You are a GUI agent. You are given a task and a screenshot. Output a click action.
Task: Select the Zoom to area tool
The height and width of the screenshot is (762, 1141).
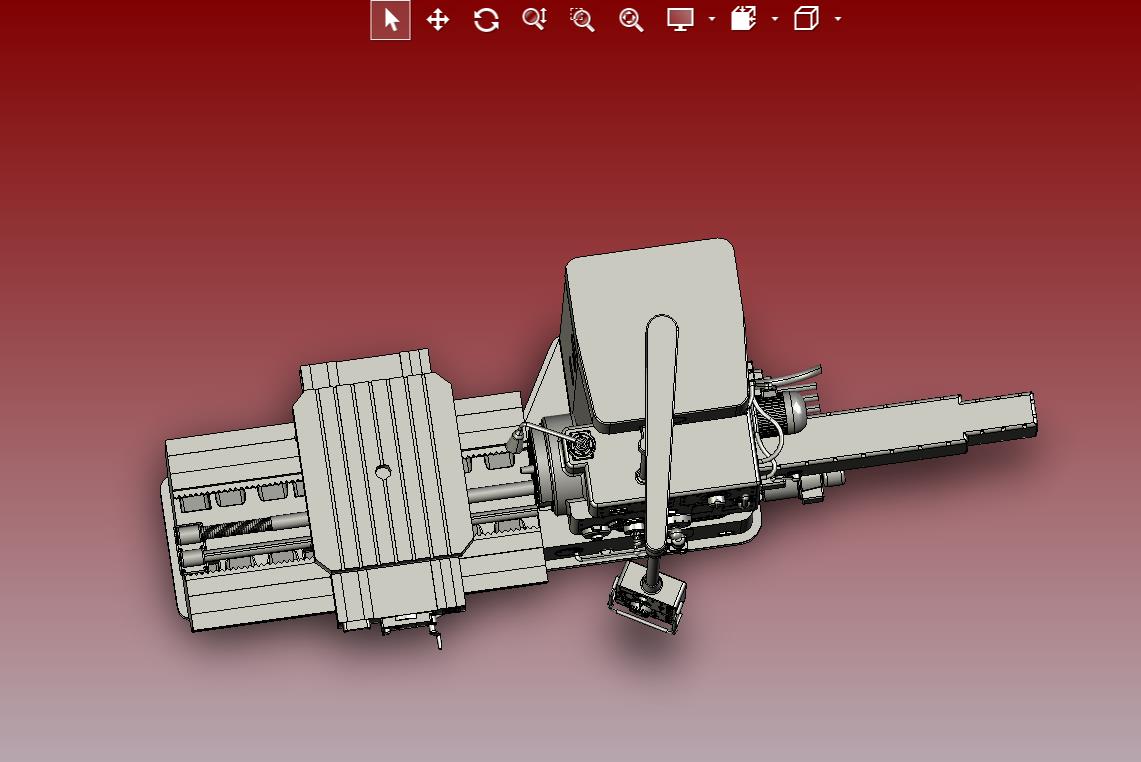[x=582, y=20]
